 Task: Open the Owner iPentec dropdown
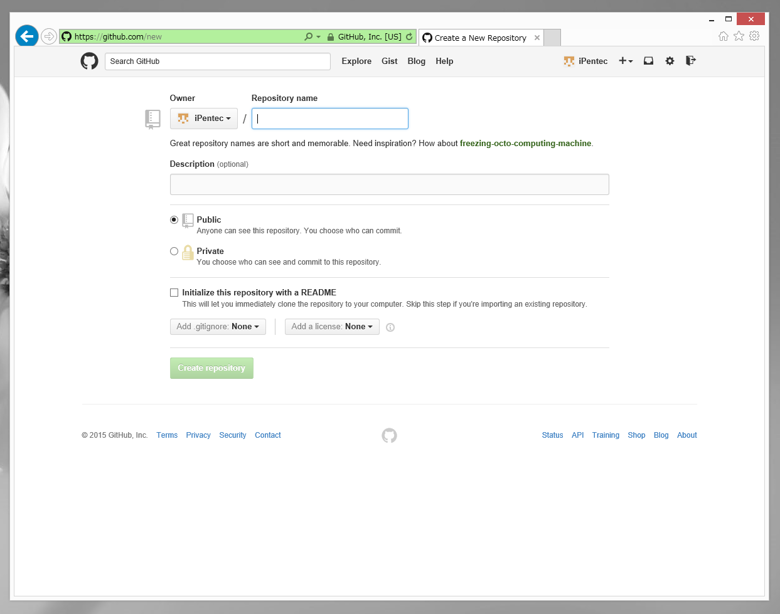pos(204,118)
